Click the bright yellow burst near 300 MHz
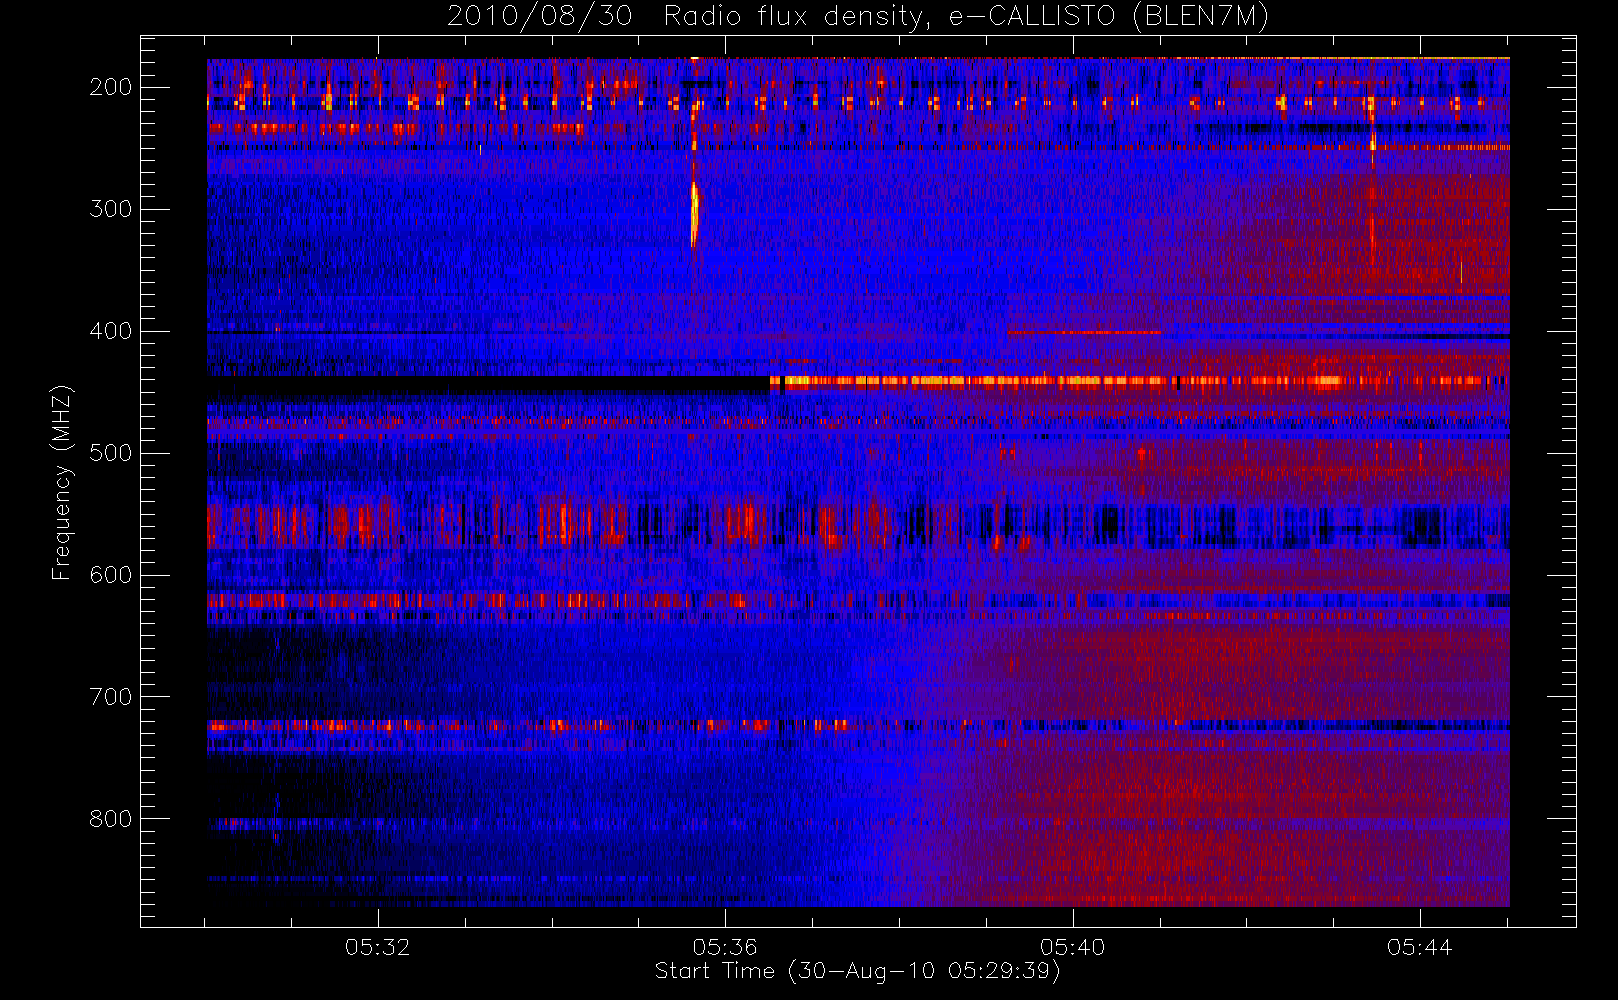The image size is (1618, 1000). coord(694,212)
